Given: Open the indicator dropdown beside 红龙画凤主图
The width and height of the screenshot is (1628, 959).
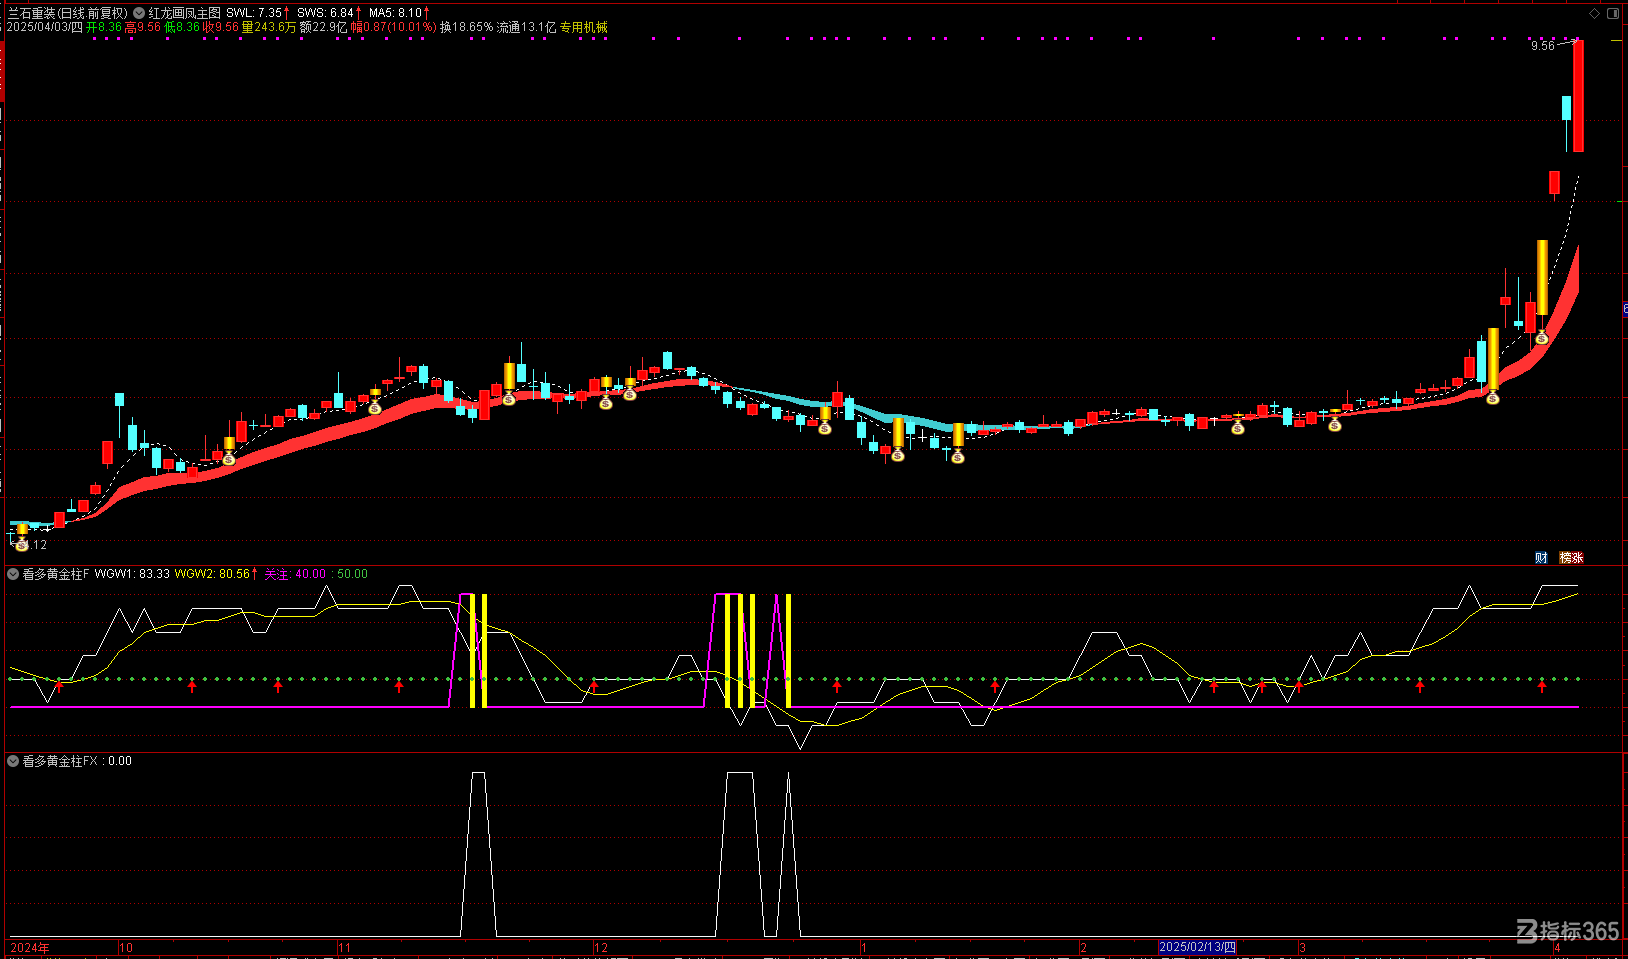Looking at the screenshot, I should pyautogui.click(x=139, y=13).
